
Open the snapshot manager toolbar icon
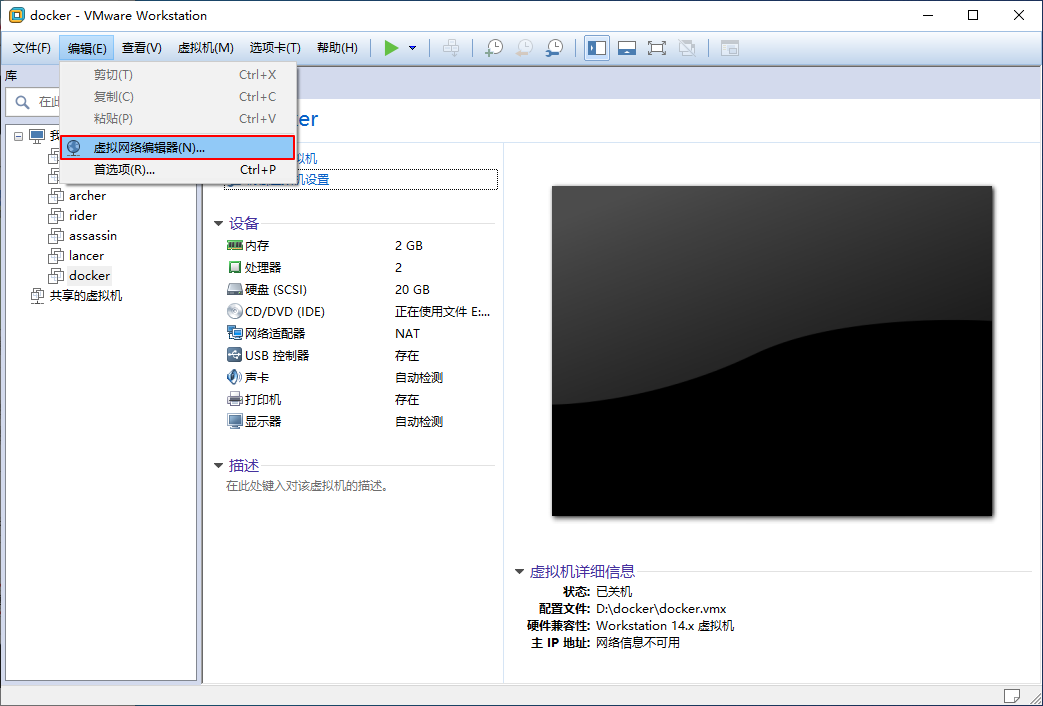554,48
